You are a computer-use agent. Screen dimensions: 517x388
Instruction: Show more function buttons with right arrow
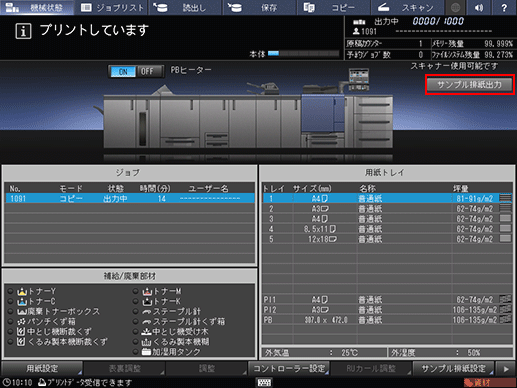point(506,369)
